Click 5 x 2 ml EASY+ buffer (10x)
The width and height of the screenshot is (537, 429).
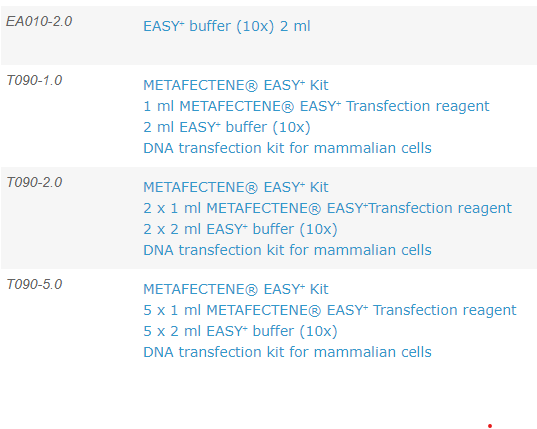tap(240, 331)
